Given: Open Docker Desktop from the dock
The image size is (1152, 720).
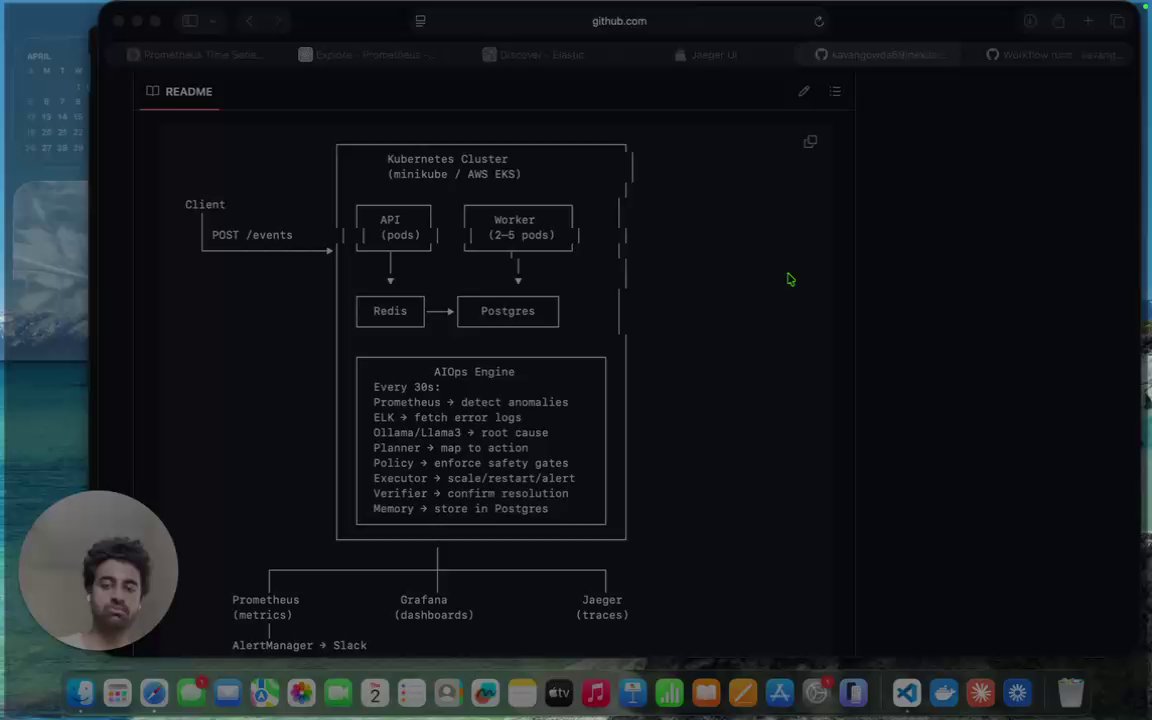Looking at the screenshot, I should click(x=944, y=693).
